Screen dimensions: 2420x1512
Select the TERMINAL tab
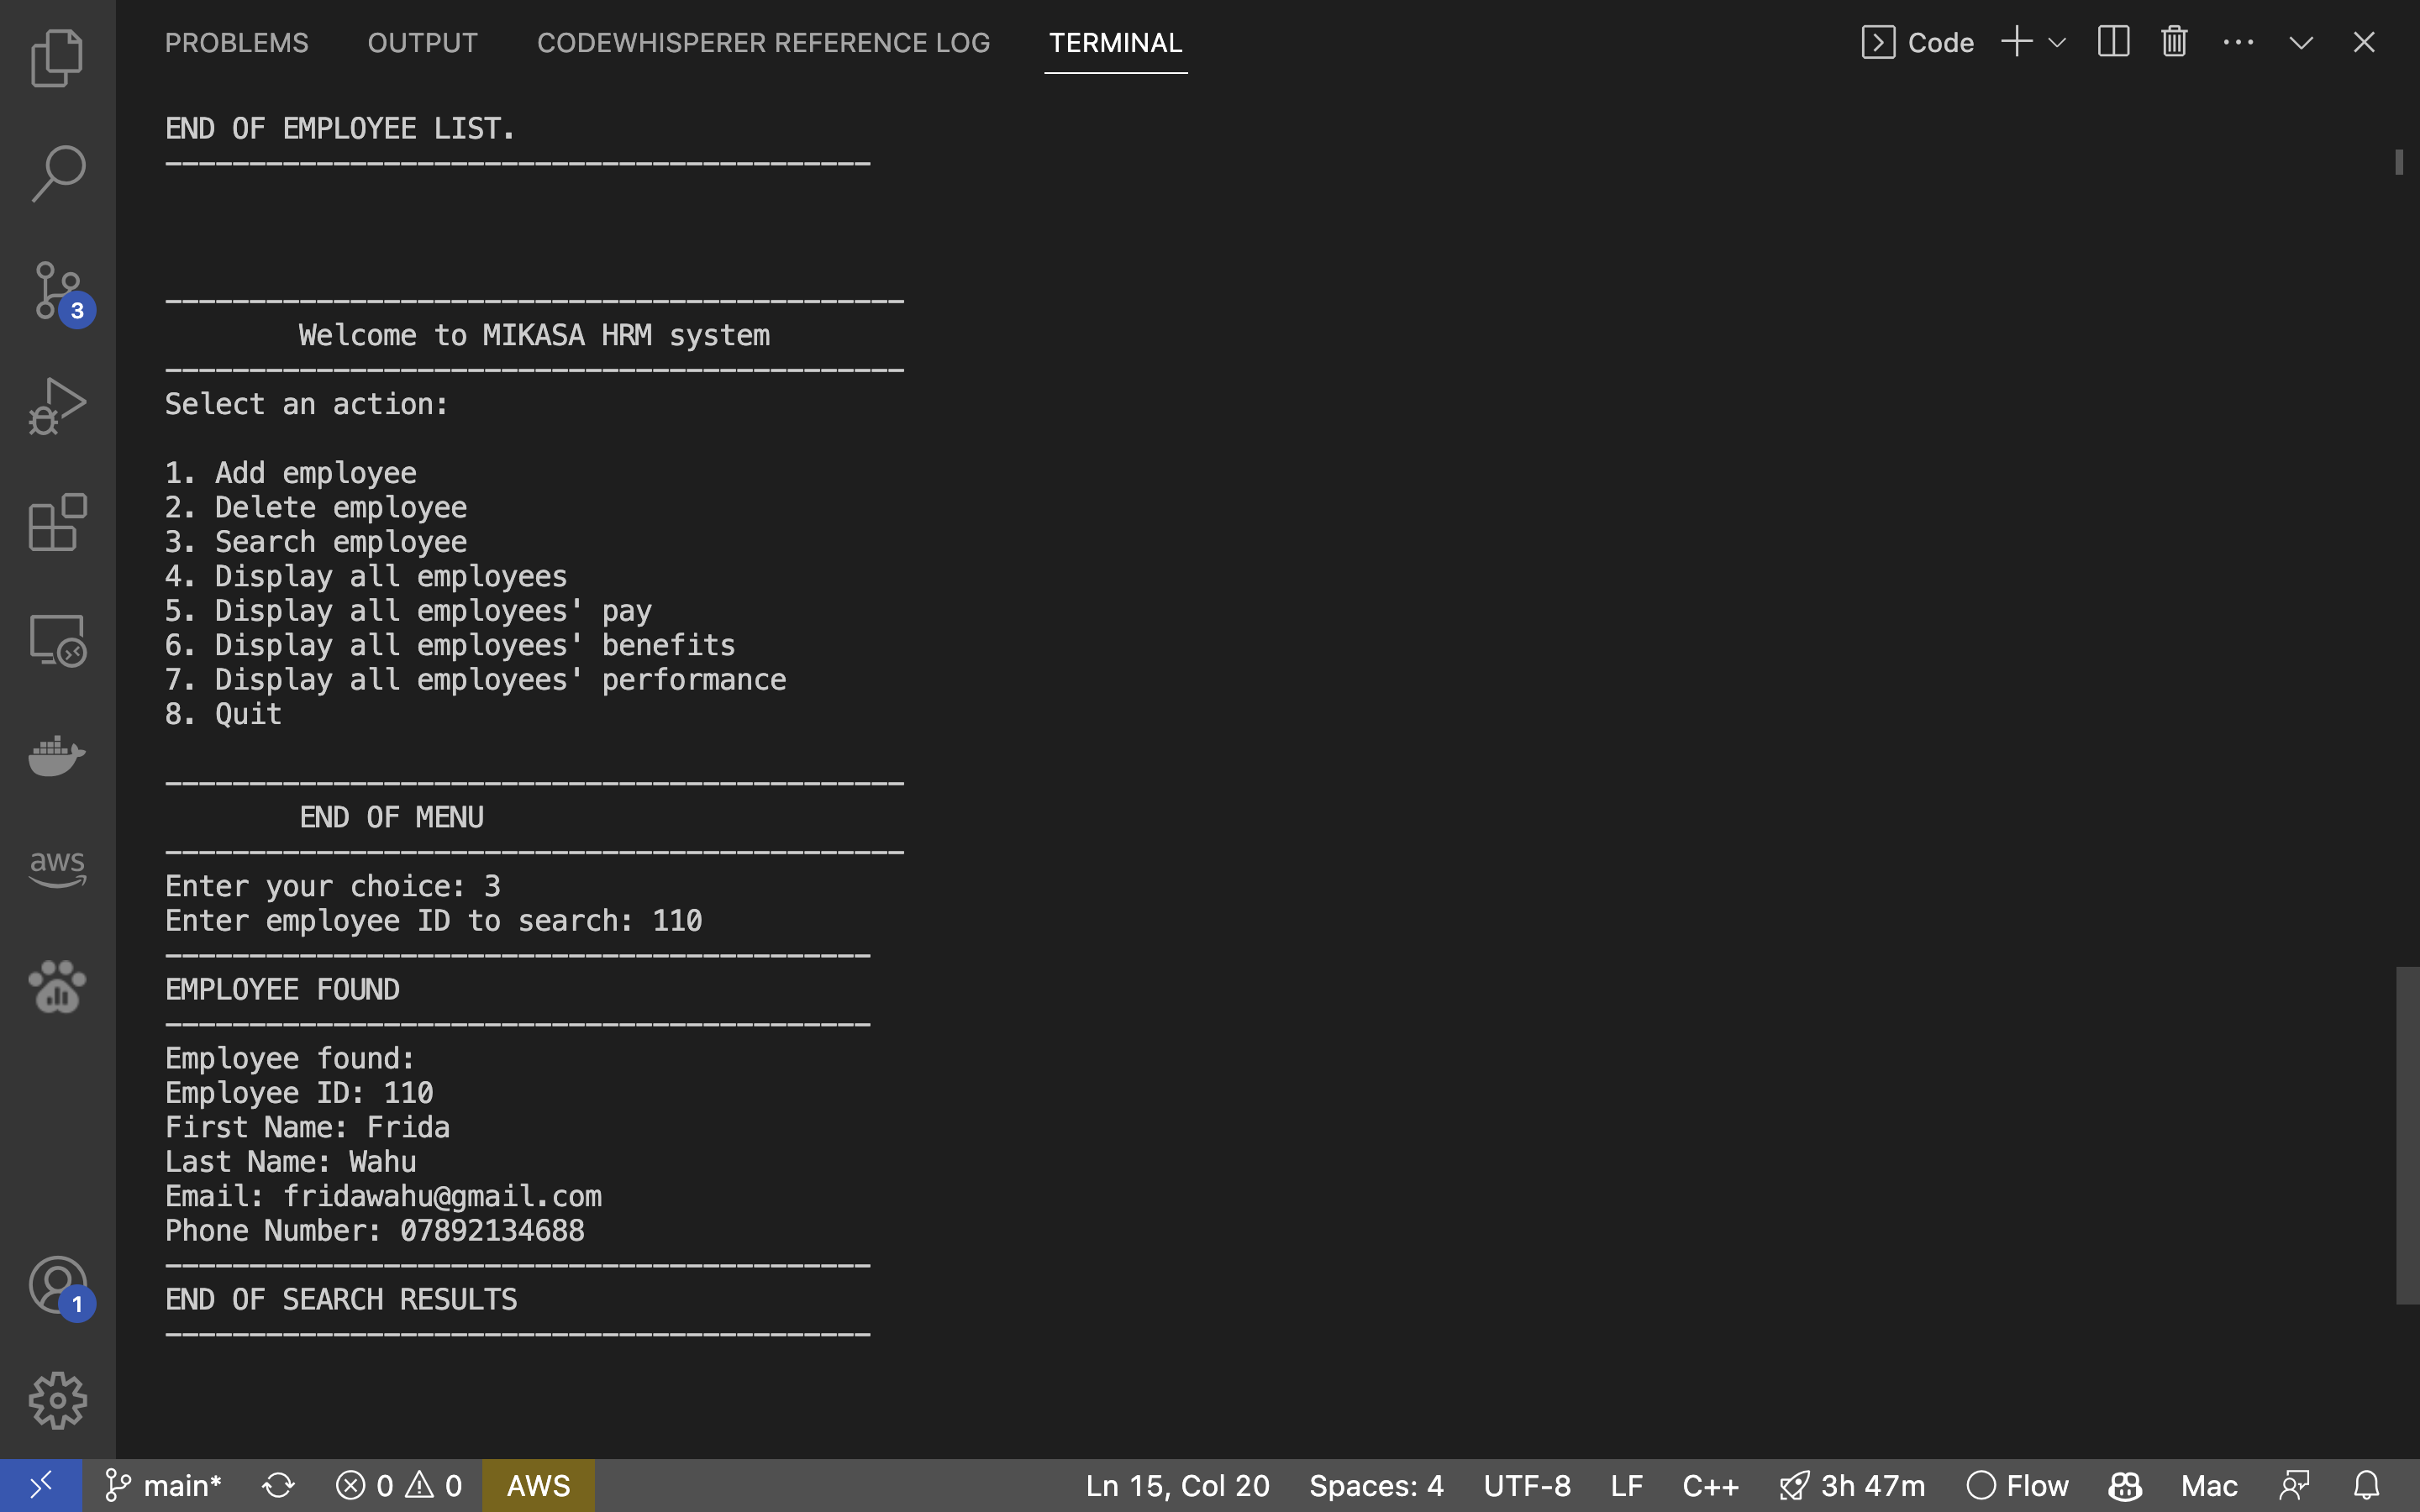pos(1115,42)
